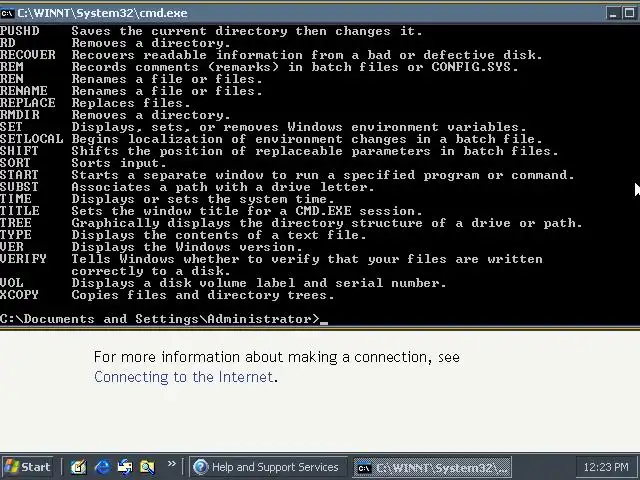
Task: Click the notepad-style quick launch icon
Action: [78, 467]
